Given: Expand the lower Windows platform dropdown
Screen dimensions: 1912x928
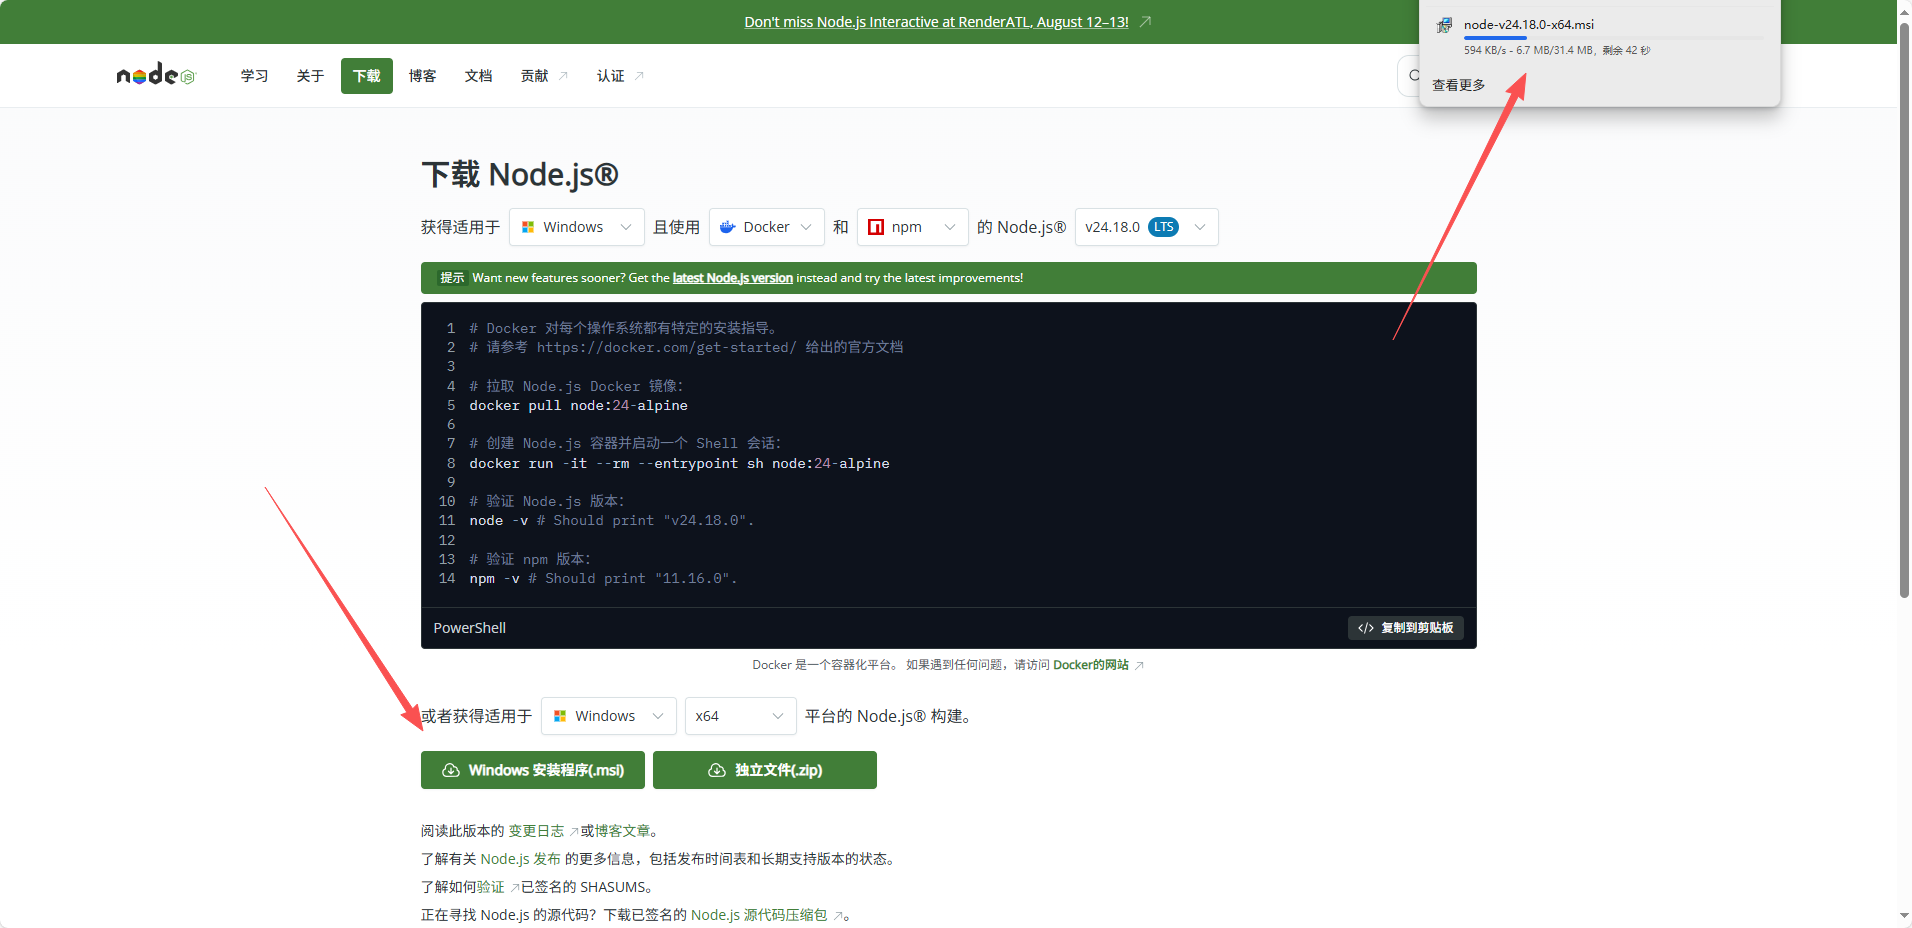Looking at the screenshot, I should (x=609, y=716).
